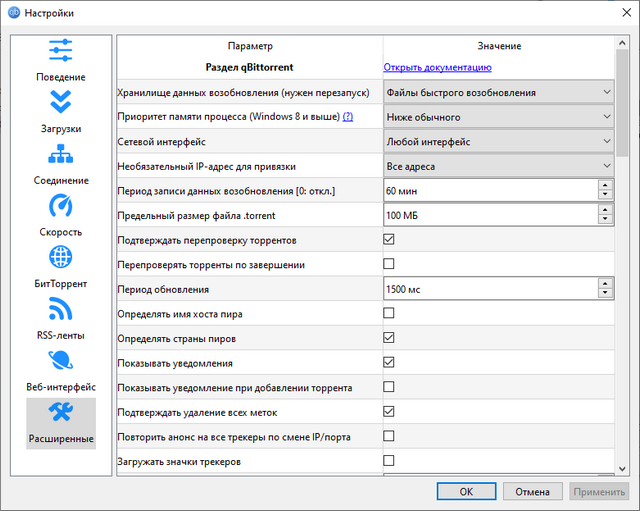Click the Параметр column header
The width and height of the screenshot is (640, 511).
(249, 46)
